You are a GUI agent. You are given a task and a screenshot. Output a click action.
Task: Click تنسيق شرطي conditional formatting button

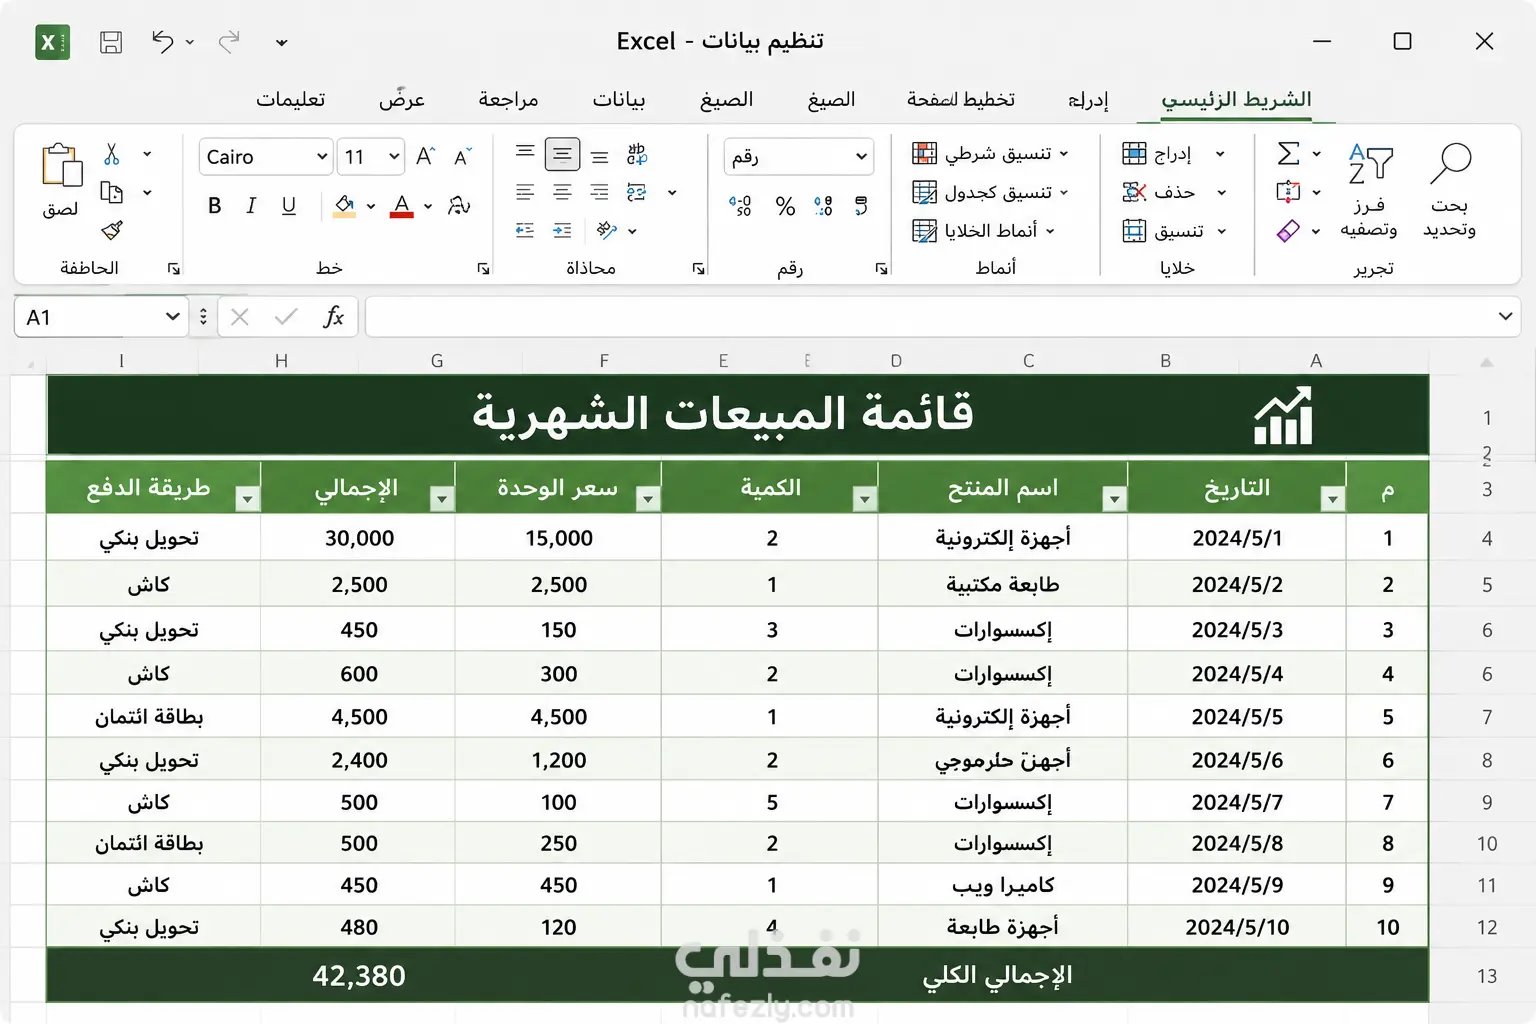[x=990, y=153]
